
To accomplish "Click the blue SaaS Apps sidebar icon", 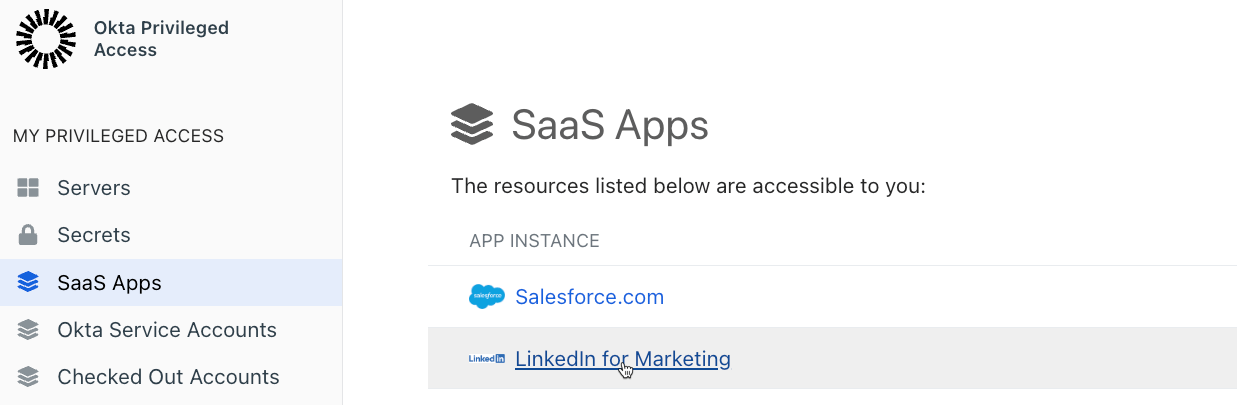I will coord(28,283).
